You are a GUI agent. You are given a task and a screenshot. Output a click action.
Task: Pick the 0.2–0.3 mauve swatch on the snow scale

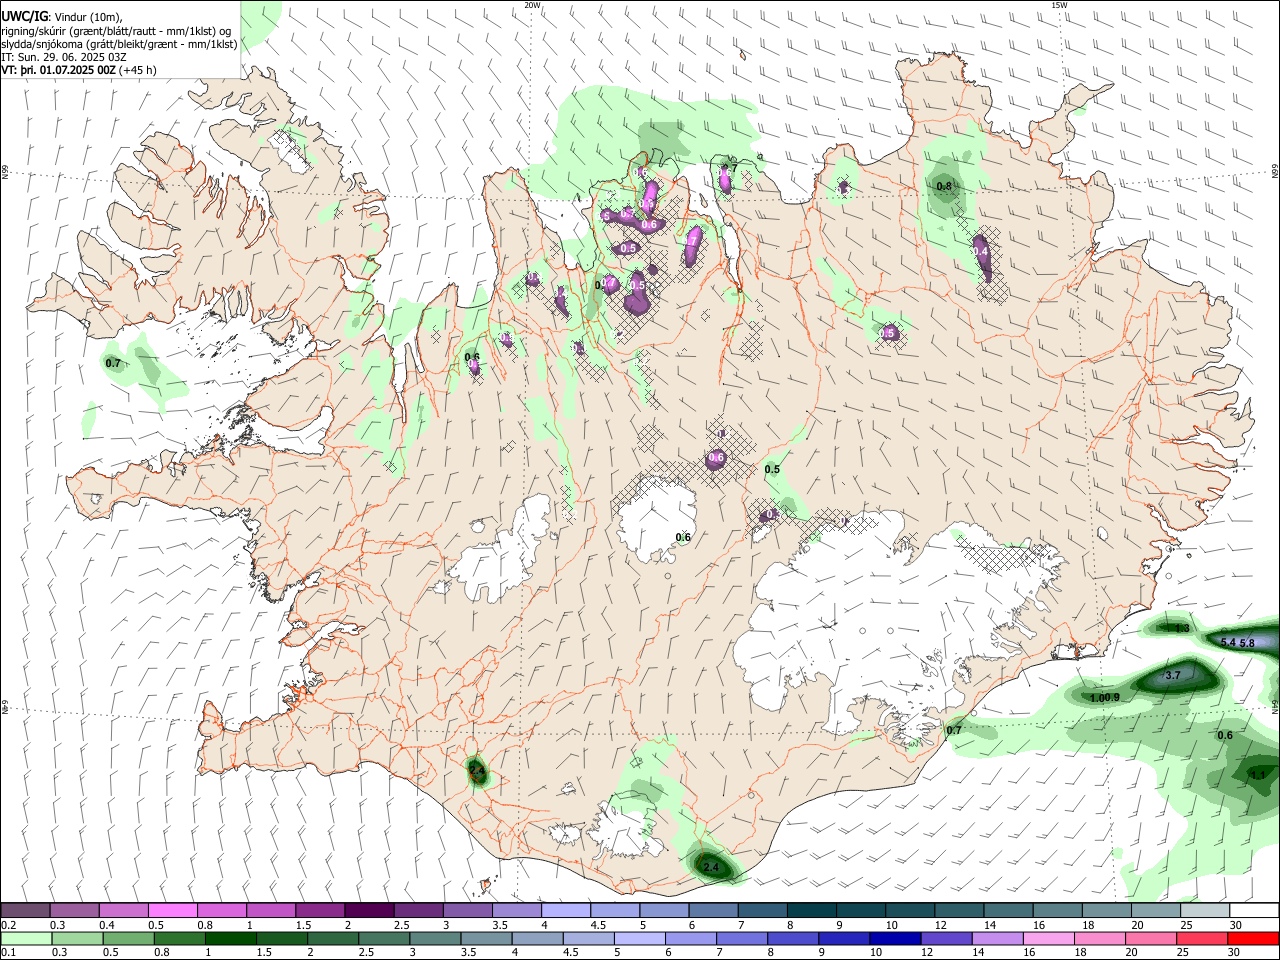tap(26, 910)
